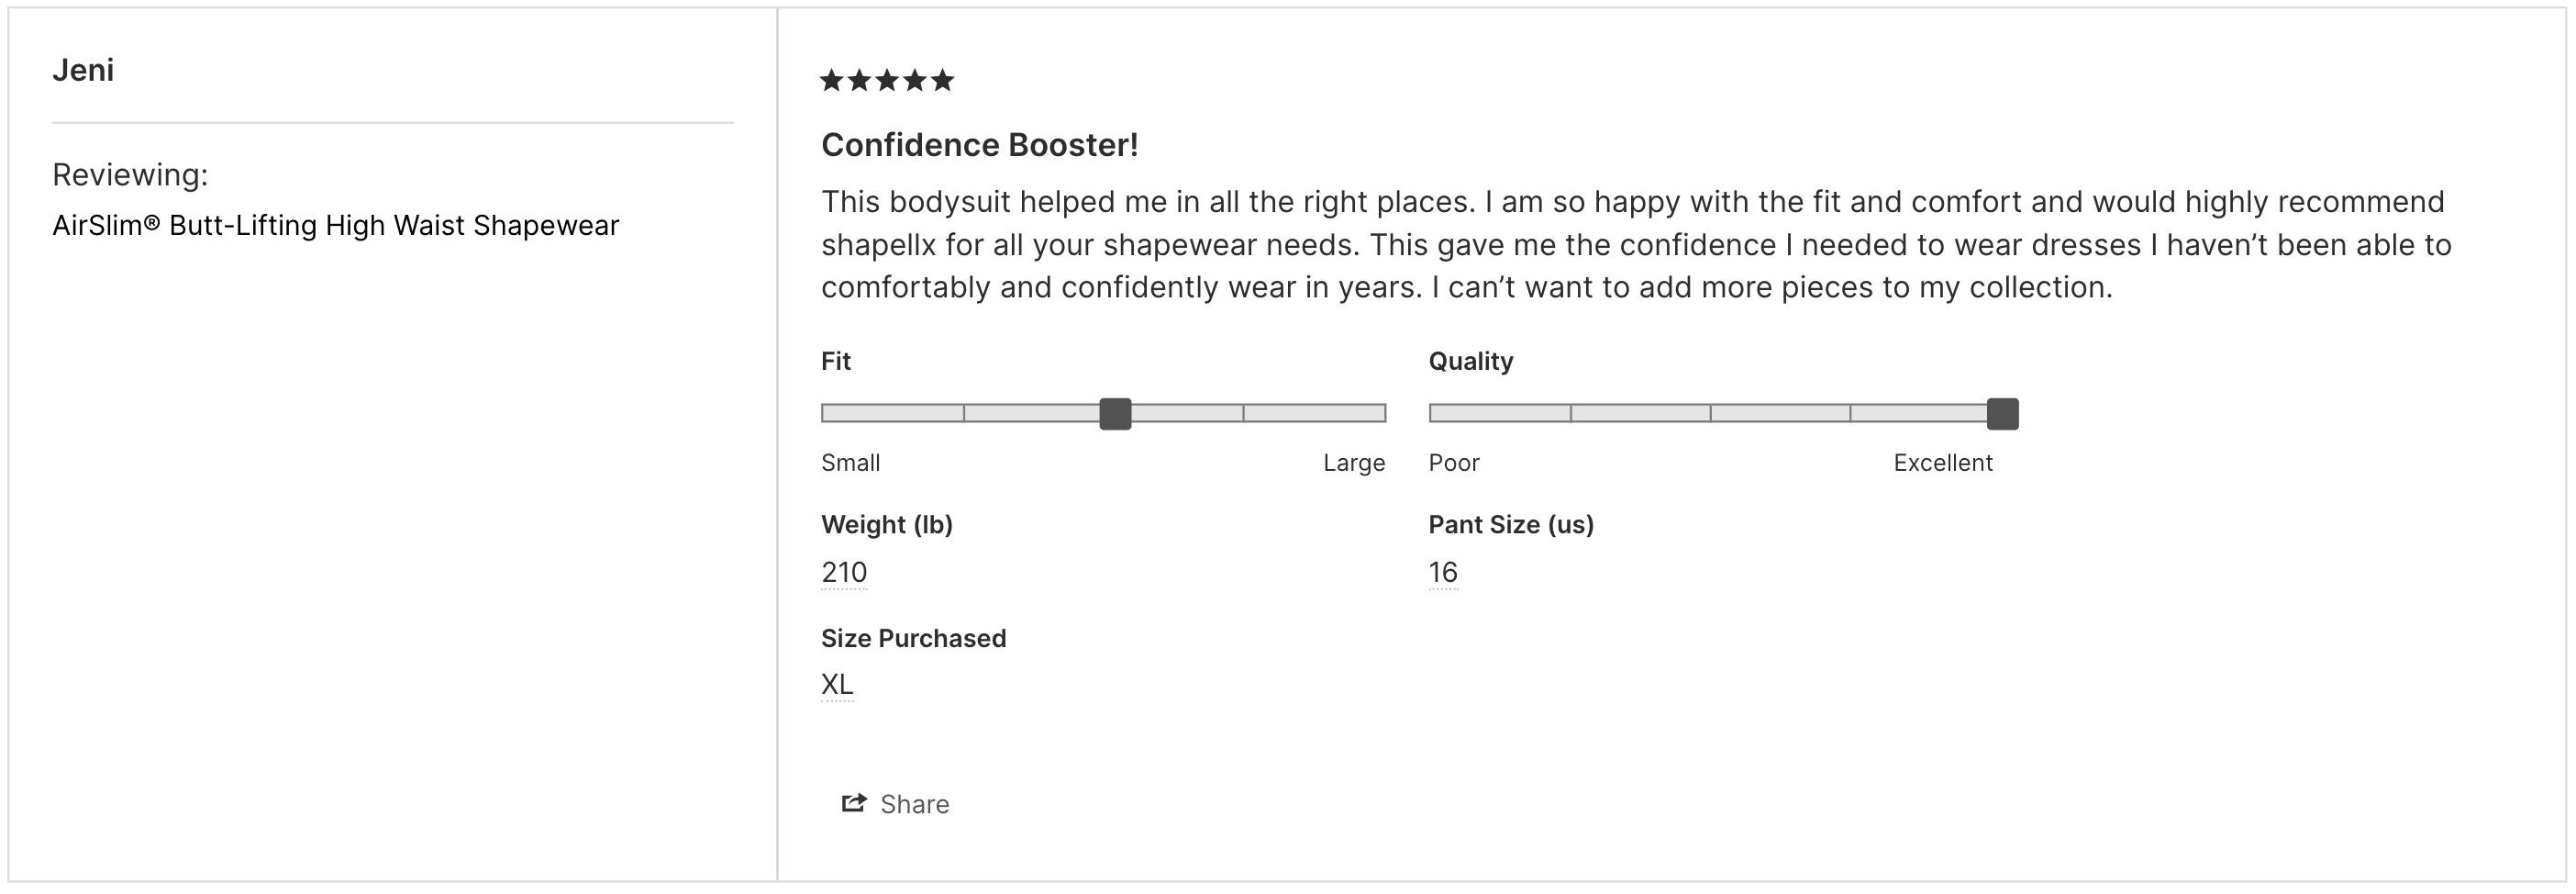This screenshot has width=2576, height=894.
Task: Click the 16 pant size value
Action: coord(1443,572)
